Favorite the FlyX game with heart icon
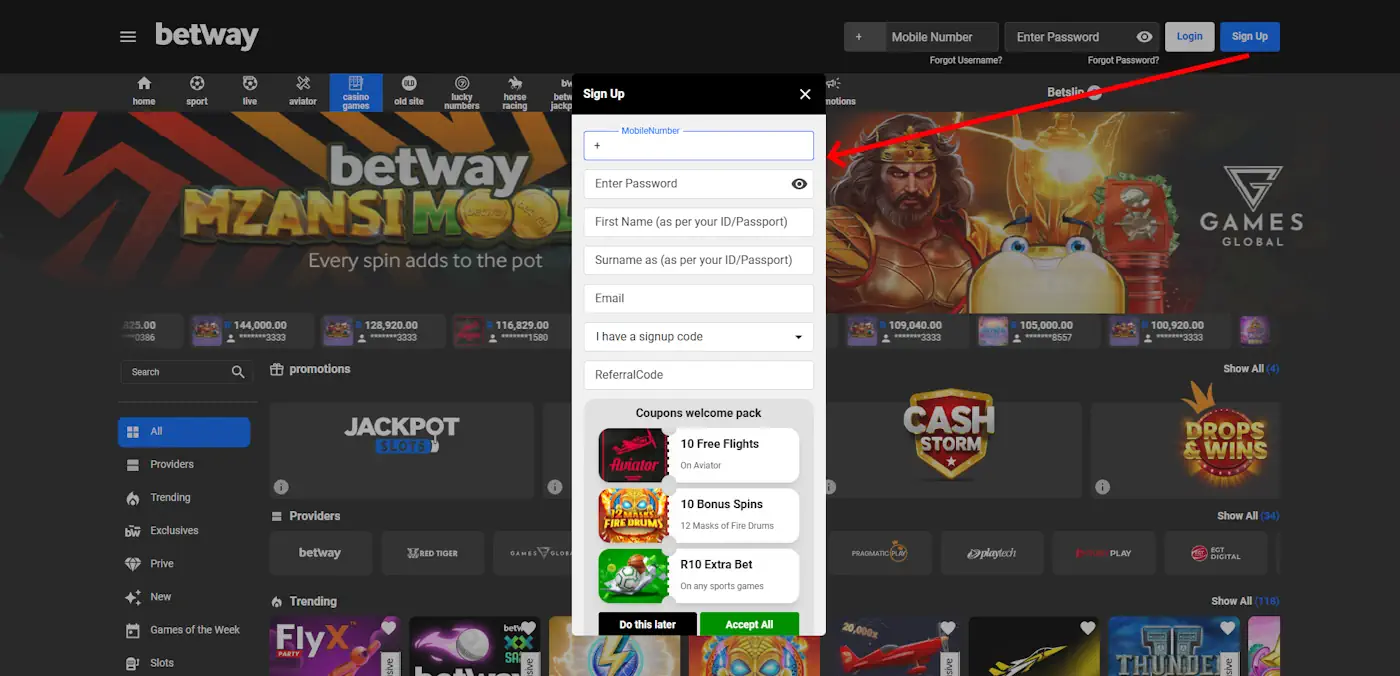Image resolution: width=1400 pixels, height=676 pixels. pyautogui.click(x=389, y=628)
